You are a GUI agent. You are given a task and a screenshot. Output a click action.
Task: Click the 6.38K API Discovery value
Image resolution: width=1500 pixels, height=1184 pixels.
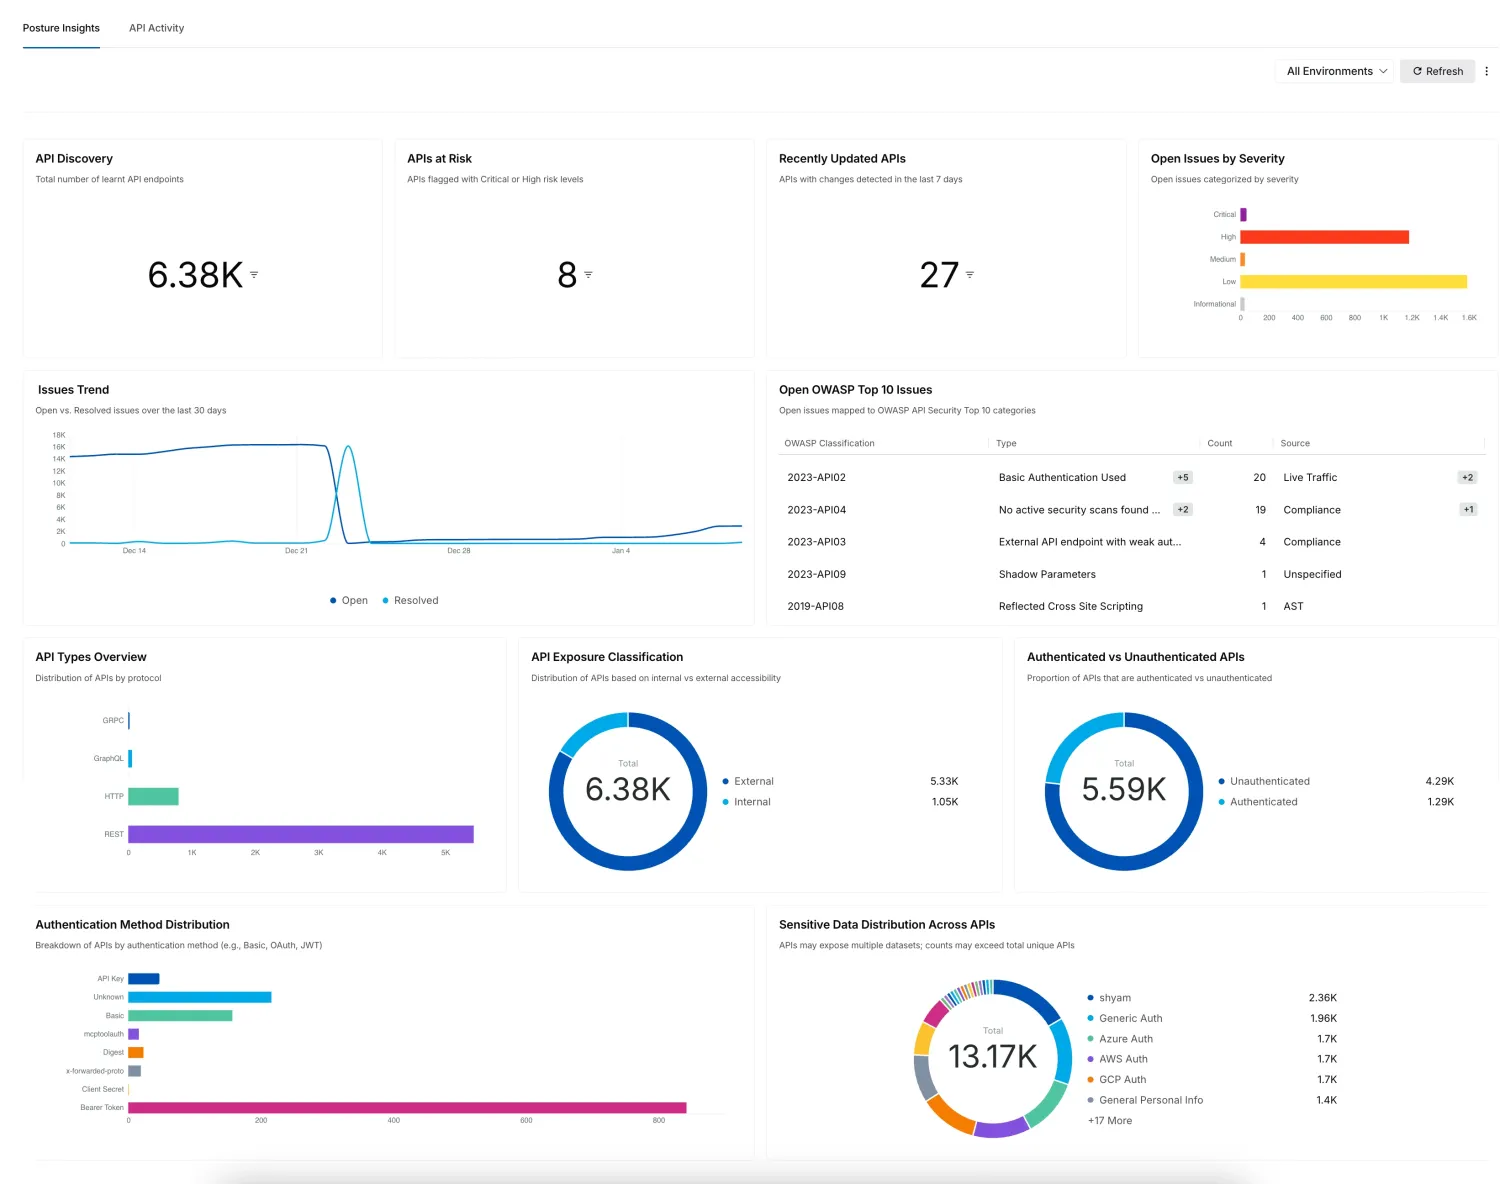pyautogui.click(x=195, y=274)
